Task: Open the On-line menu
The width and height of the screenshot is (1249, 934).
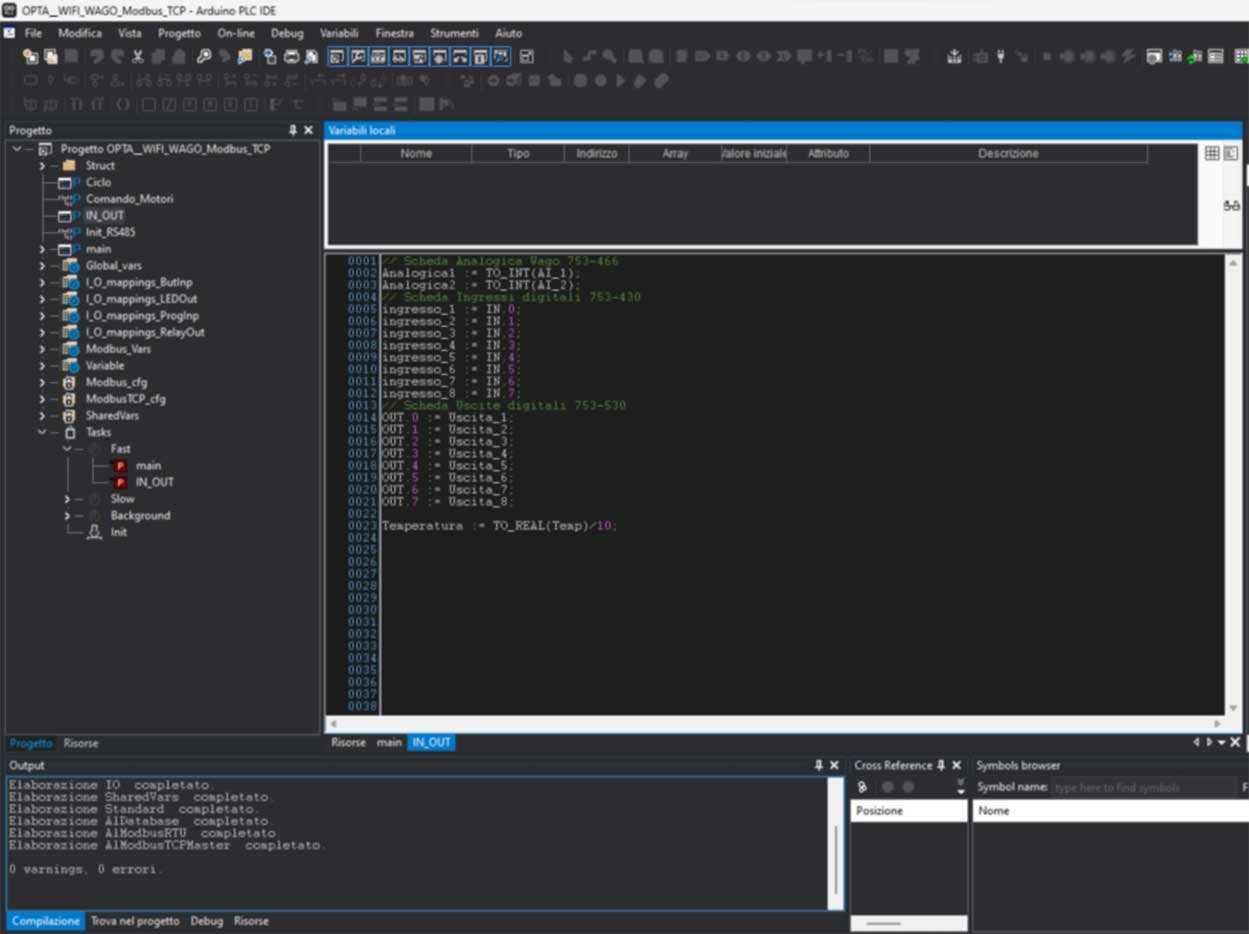Action: [x=236, y=33]
